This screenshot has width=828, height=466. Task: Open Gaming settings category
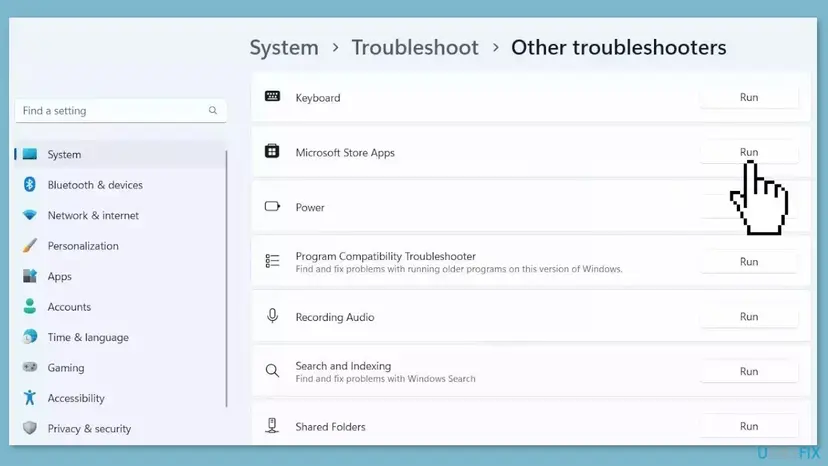point(120,368)
